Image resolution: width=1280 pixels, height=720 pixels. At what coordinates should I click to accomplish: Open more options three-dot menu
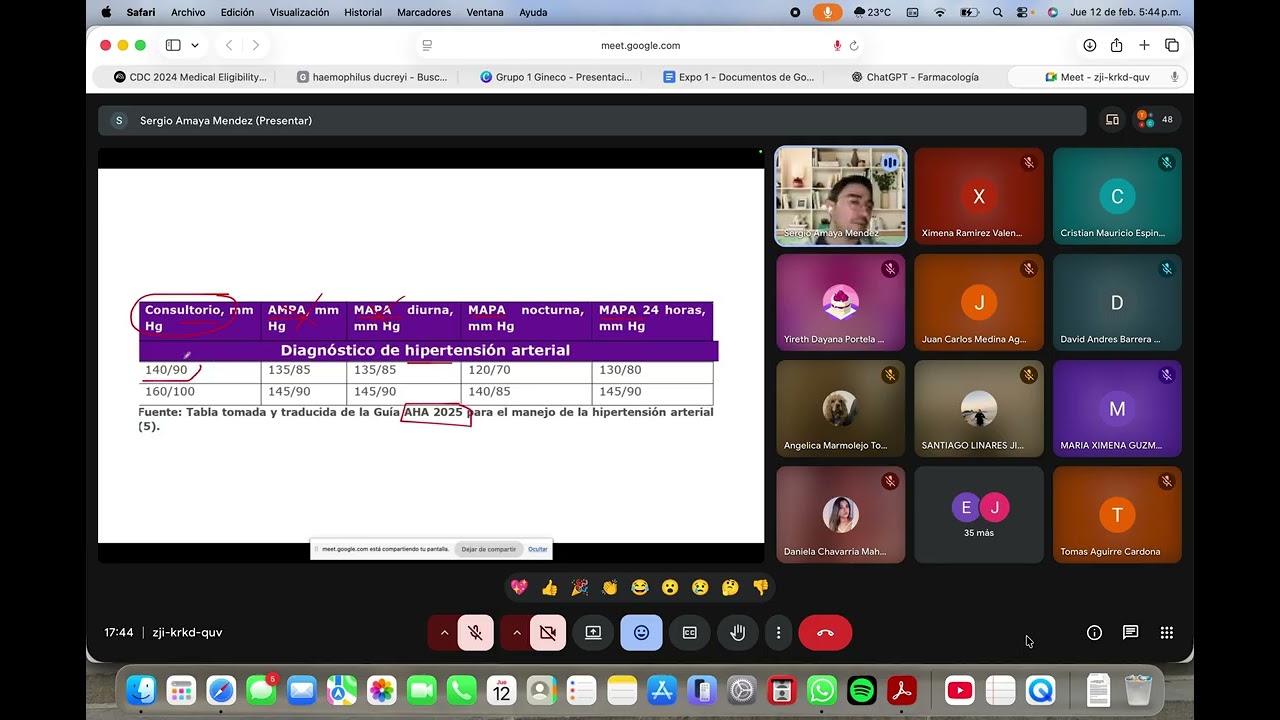pyautogui.click(x=778, y=633)
